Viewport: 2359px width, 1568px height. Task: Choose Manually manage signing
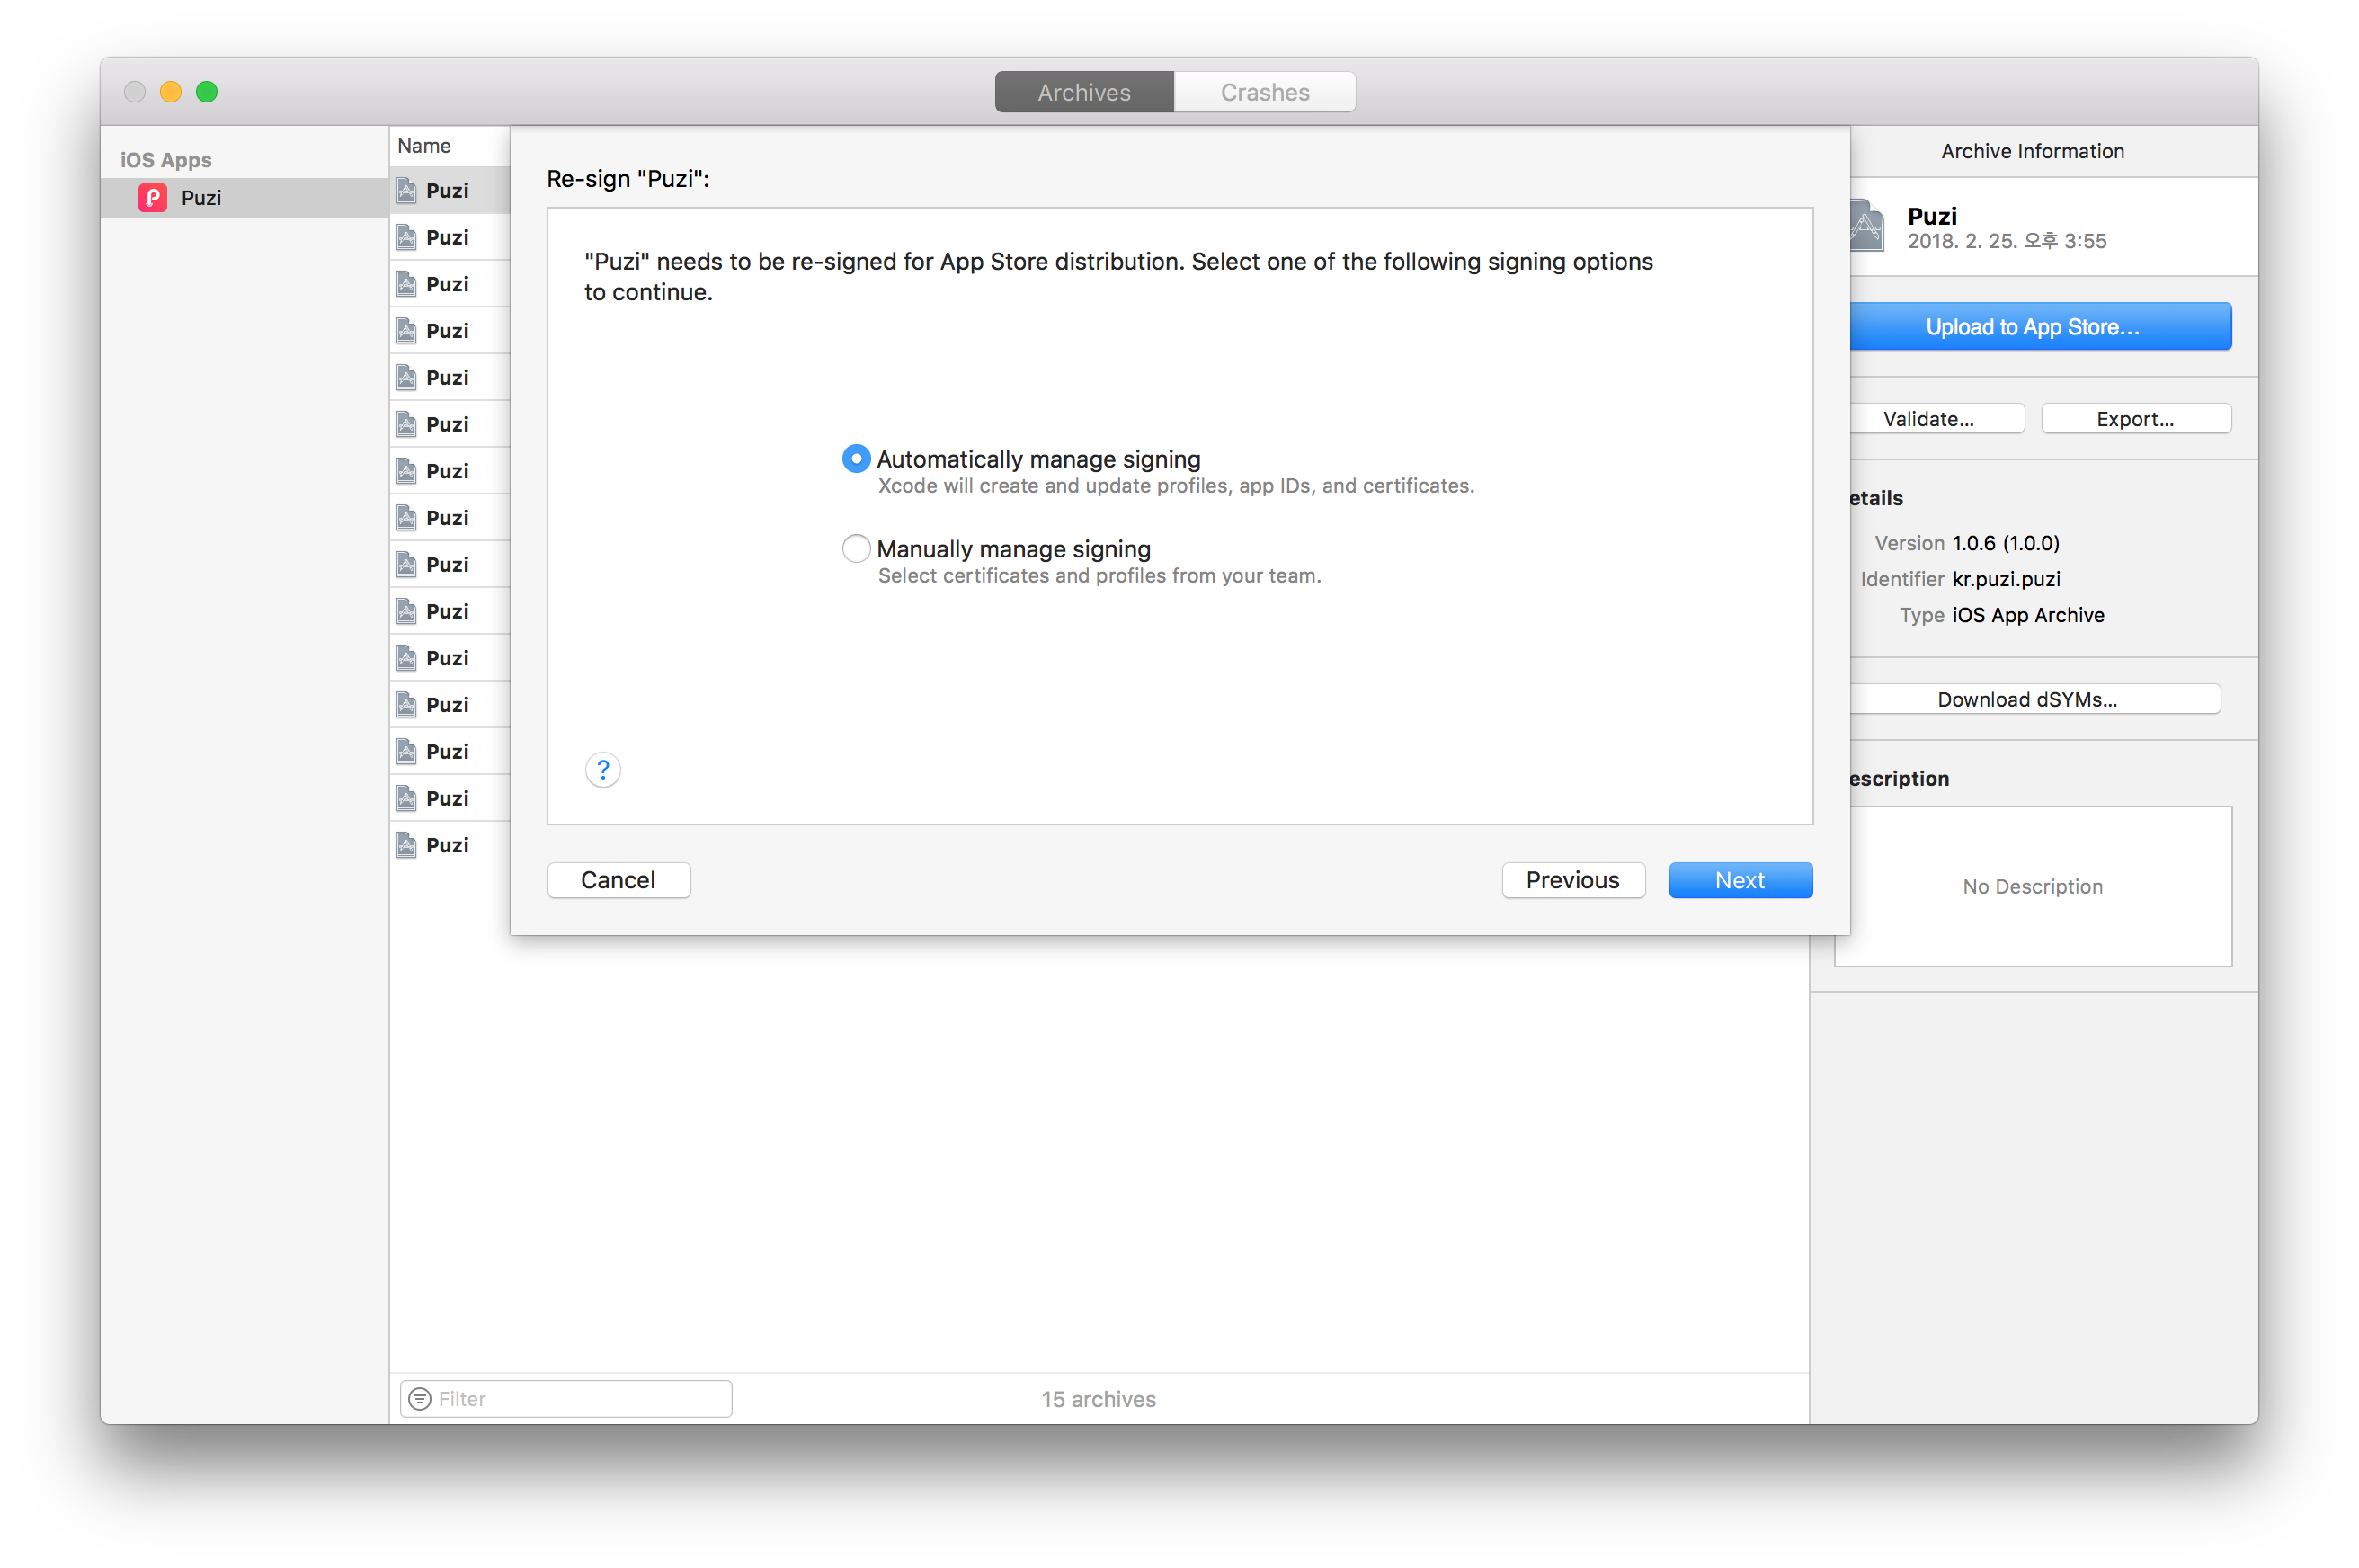pos(856,549)
